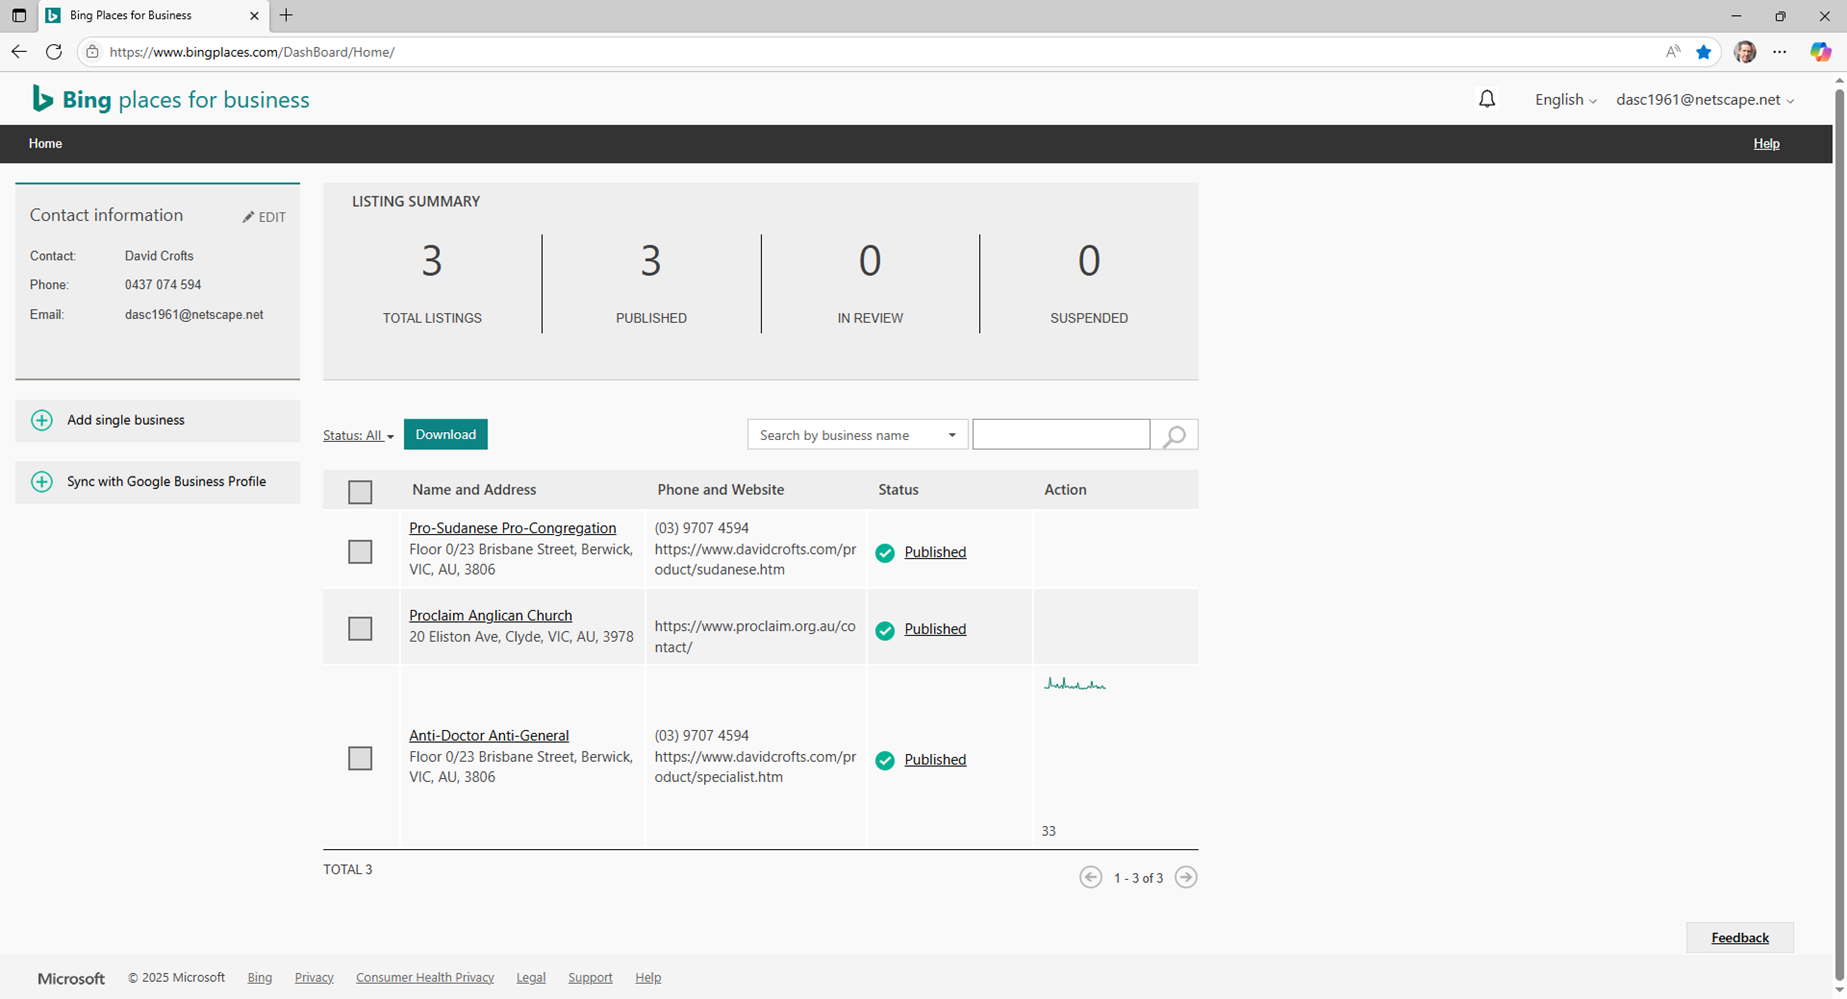Click contact email dasc1961@netscape.net in Contact information
1847x999 pixels.
tap(194, 315)
